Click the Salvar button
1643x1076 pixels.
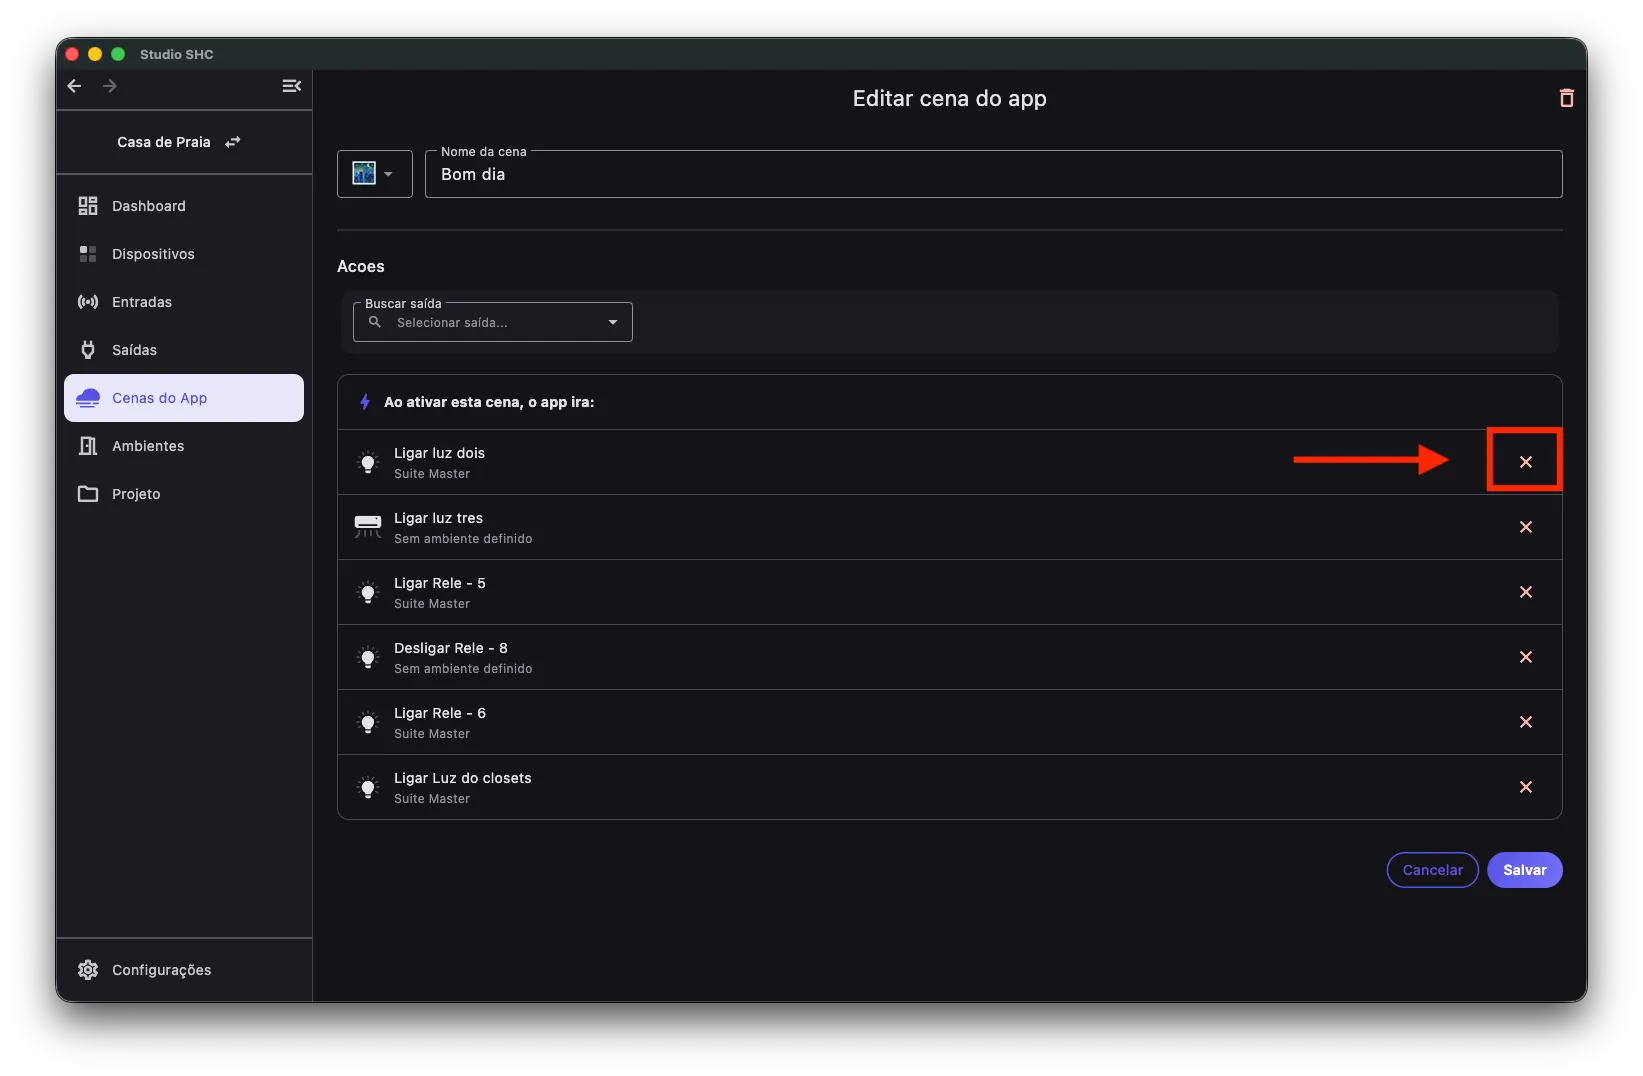[1524, 870]
